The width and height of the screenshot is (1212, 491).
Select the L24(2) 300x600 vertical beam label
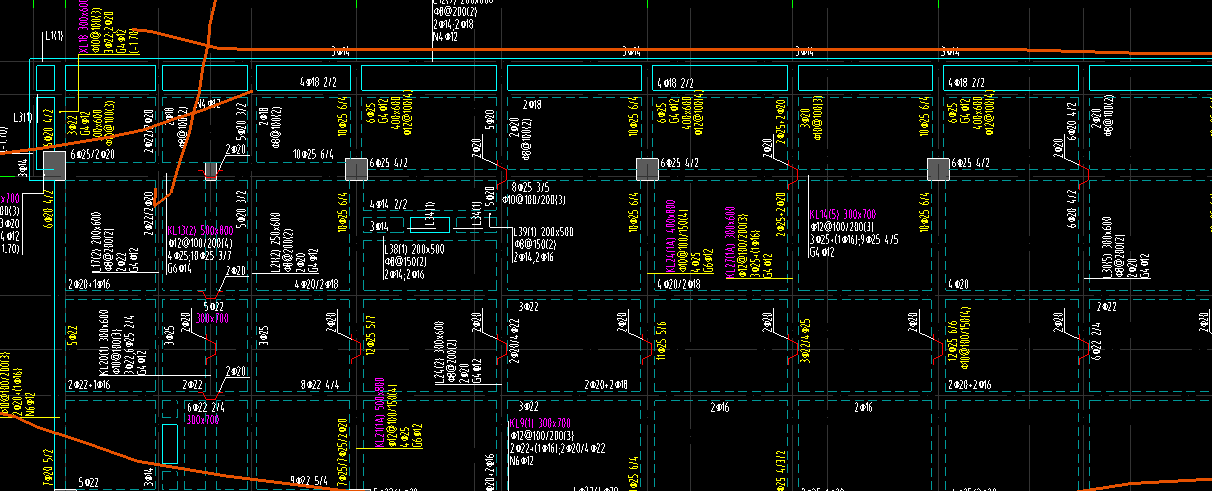click(440, 350)
